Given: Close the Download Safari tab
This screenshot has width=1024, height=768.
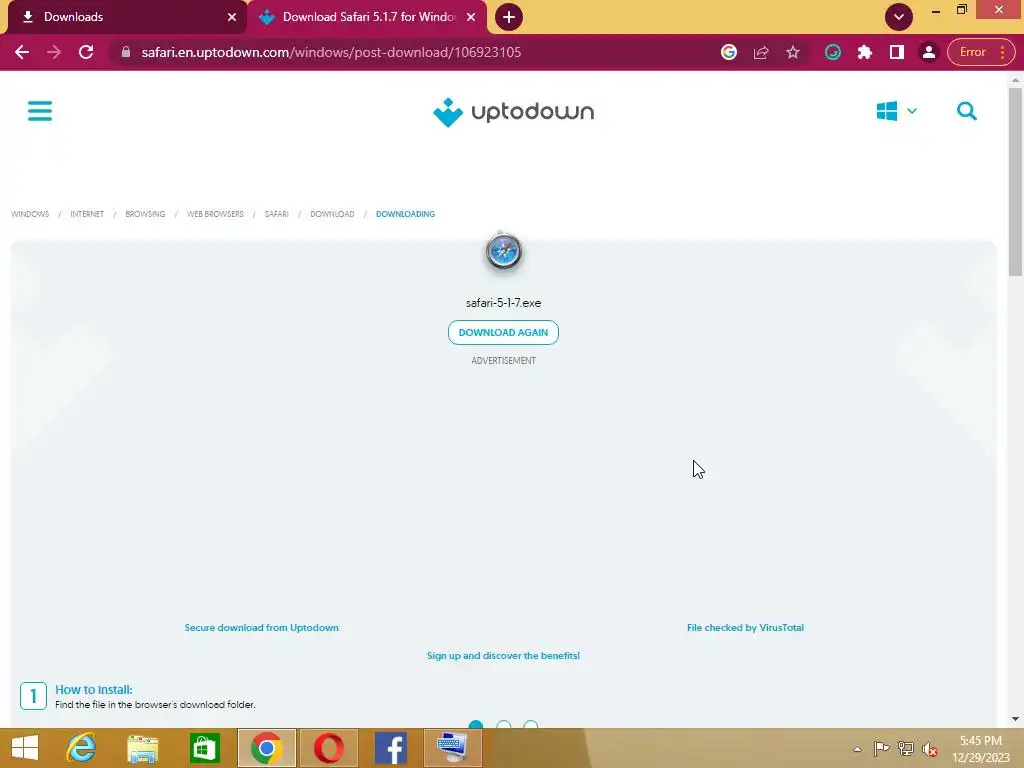Looking at the screenshot, I should (x=471, y=17).
